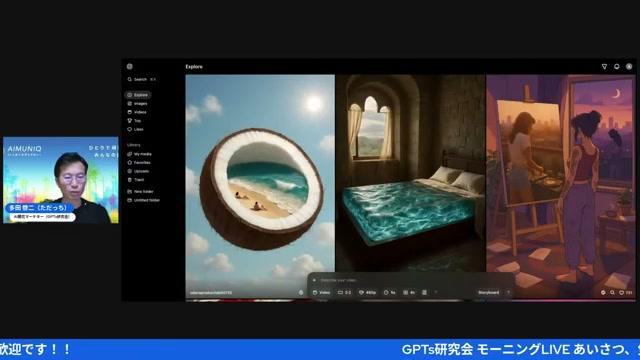Click the star icon beside Favorites
The width and height of the screenshot is (640, 360).
click(130, 162)
